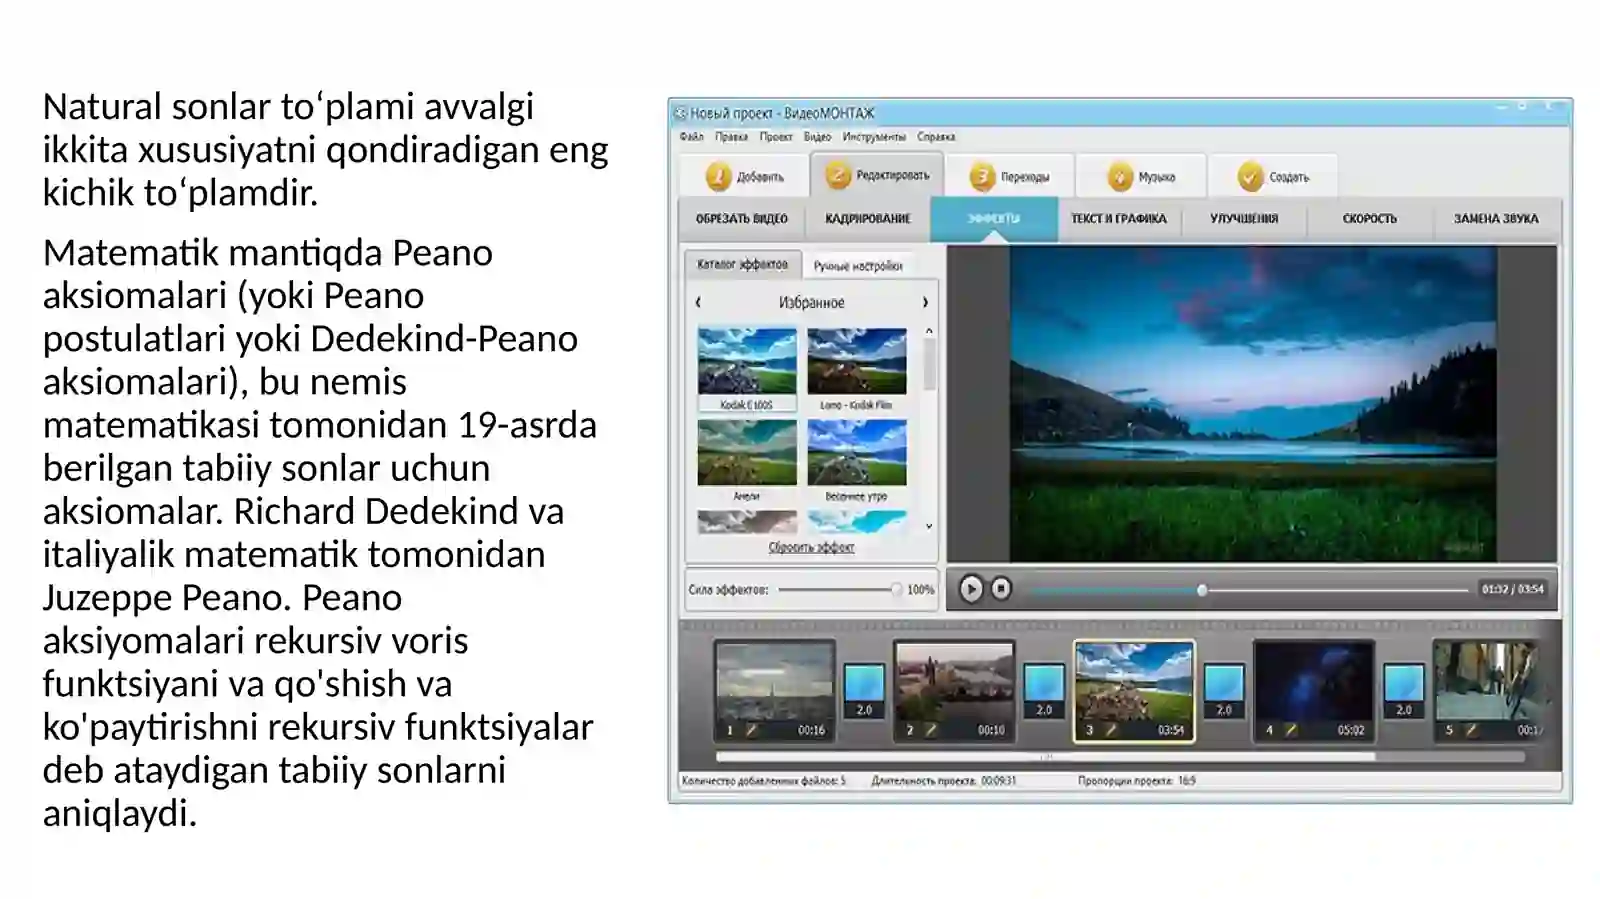Open the Ручные настройки sub-tab
Screen dimensions: 1600x899
click(858, 266)
